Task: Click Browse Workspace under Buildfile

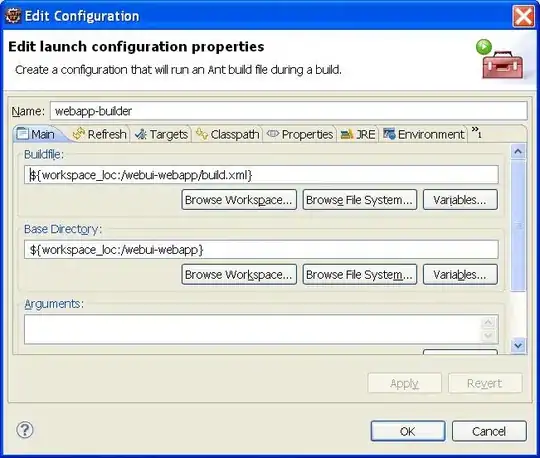Action: click(x=239, y=199)
